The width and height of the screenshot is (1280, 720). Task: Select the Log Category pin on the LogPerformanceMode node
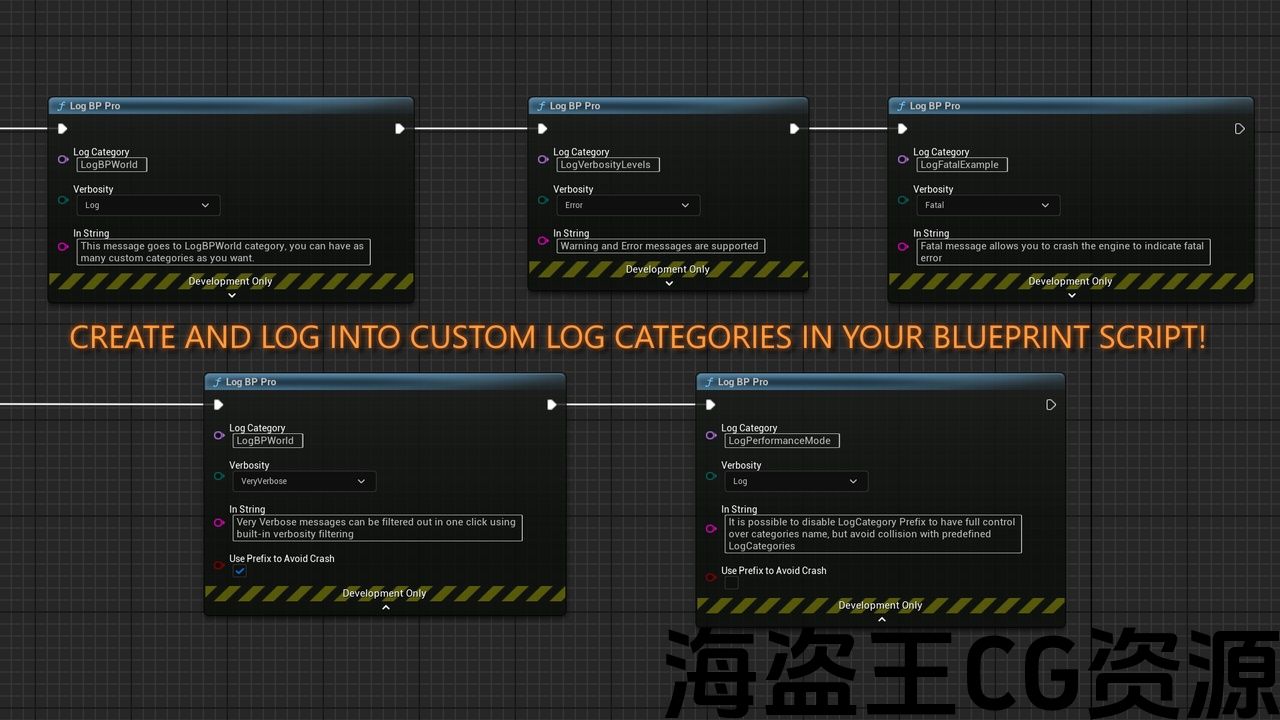711,436
